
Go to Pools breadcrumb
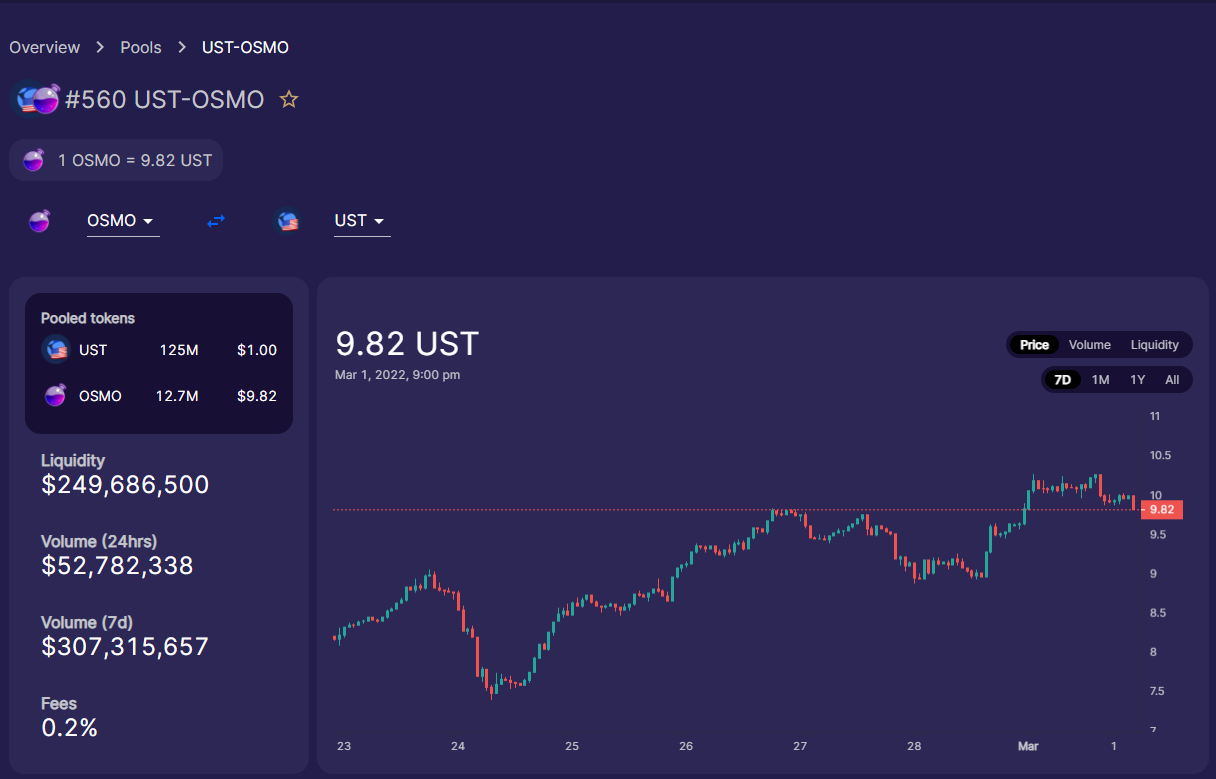point(141,47)
